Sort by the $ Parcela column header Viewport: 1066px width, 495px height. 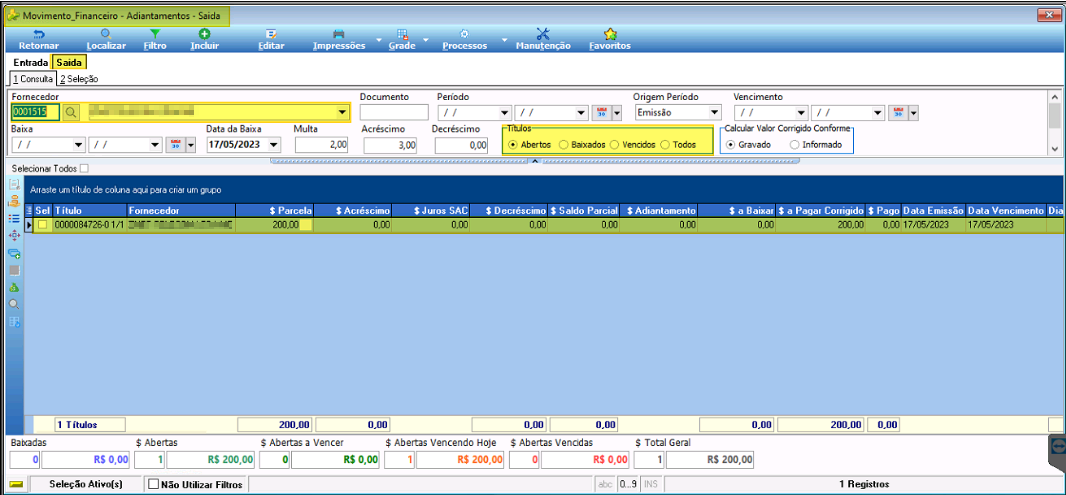point(274,211)
